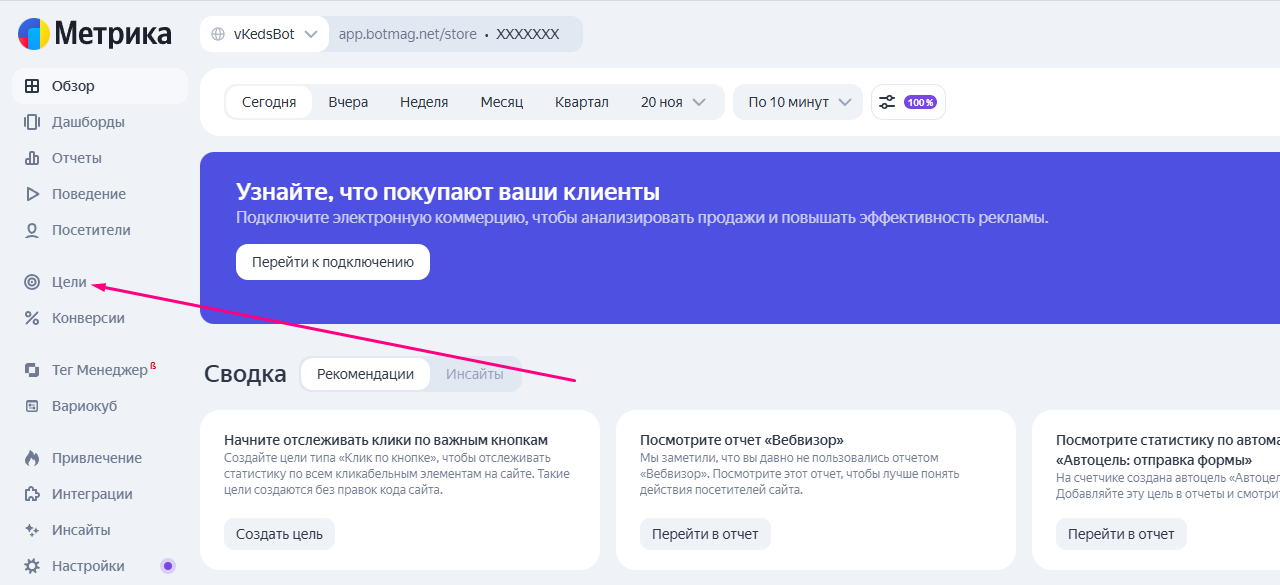This screenshot has width=1280, height=585.
Task: Open the segment filter sliders with 100%
Action: [907, 102]
